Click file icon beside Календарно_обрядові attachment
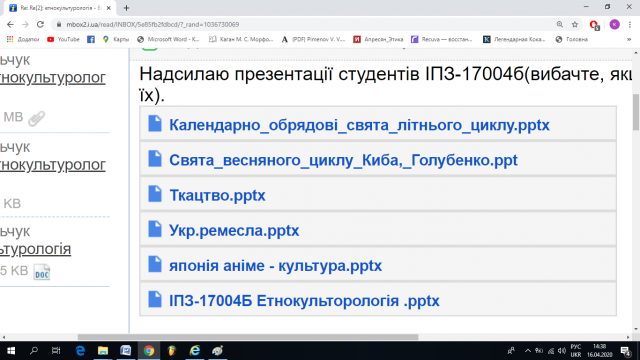 [x=155, y=124]
